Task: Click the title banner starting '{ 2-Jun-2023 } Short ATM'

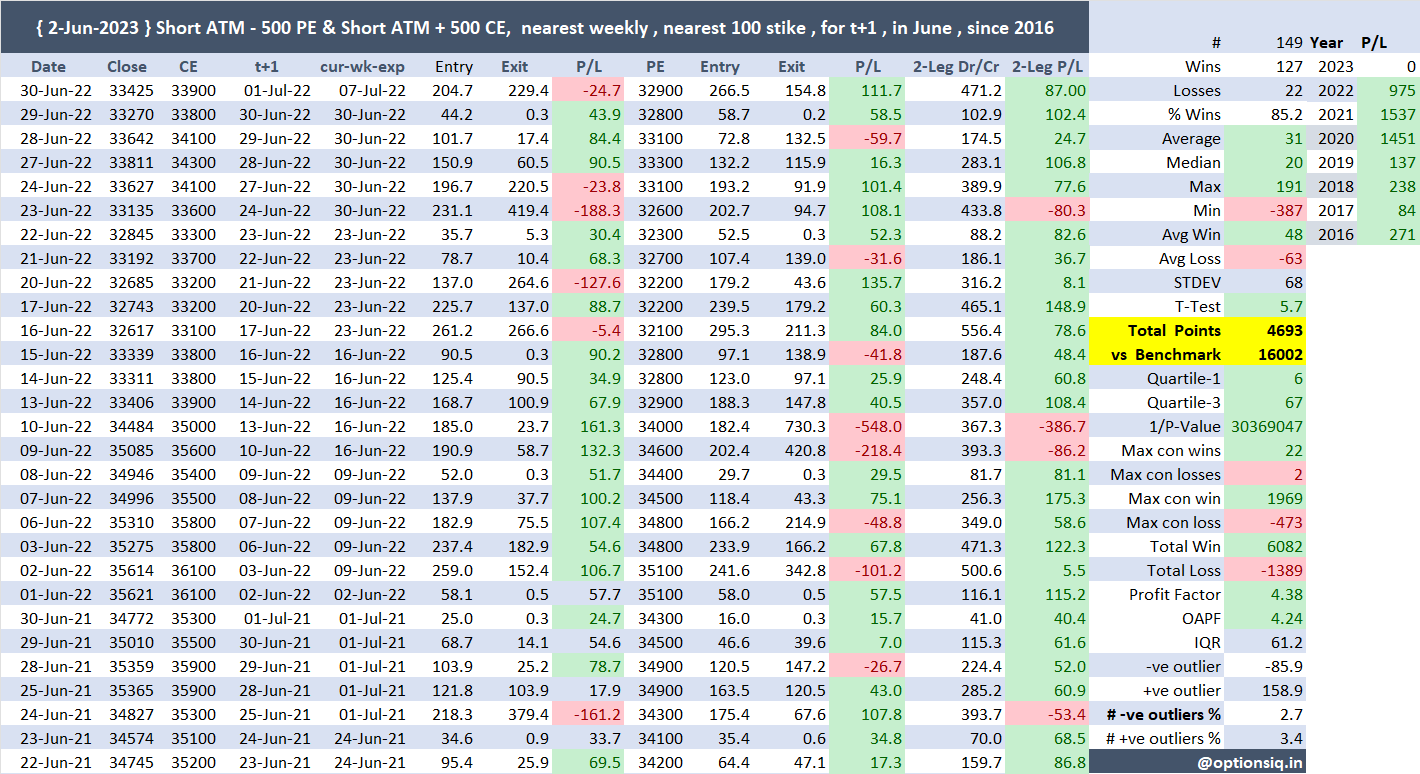Action: [x=544, y=27]
